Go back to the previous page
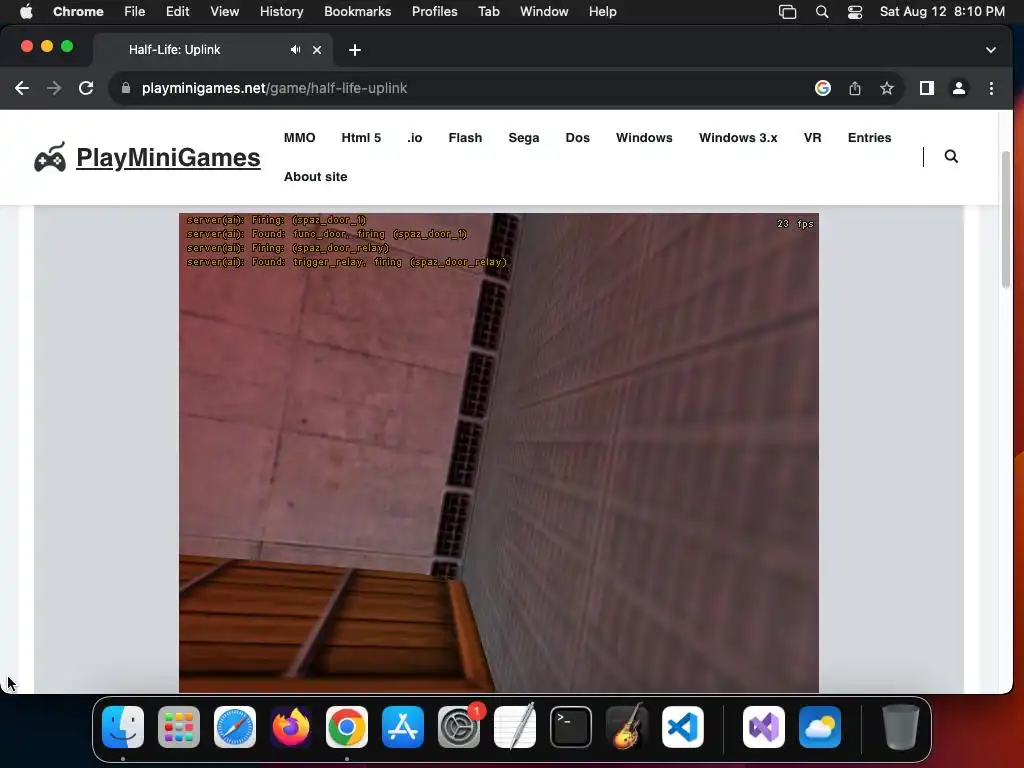This screenshot has height=768, width=1024. pos(22,88)
